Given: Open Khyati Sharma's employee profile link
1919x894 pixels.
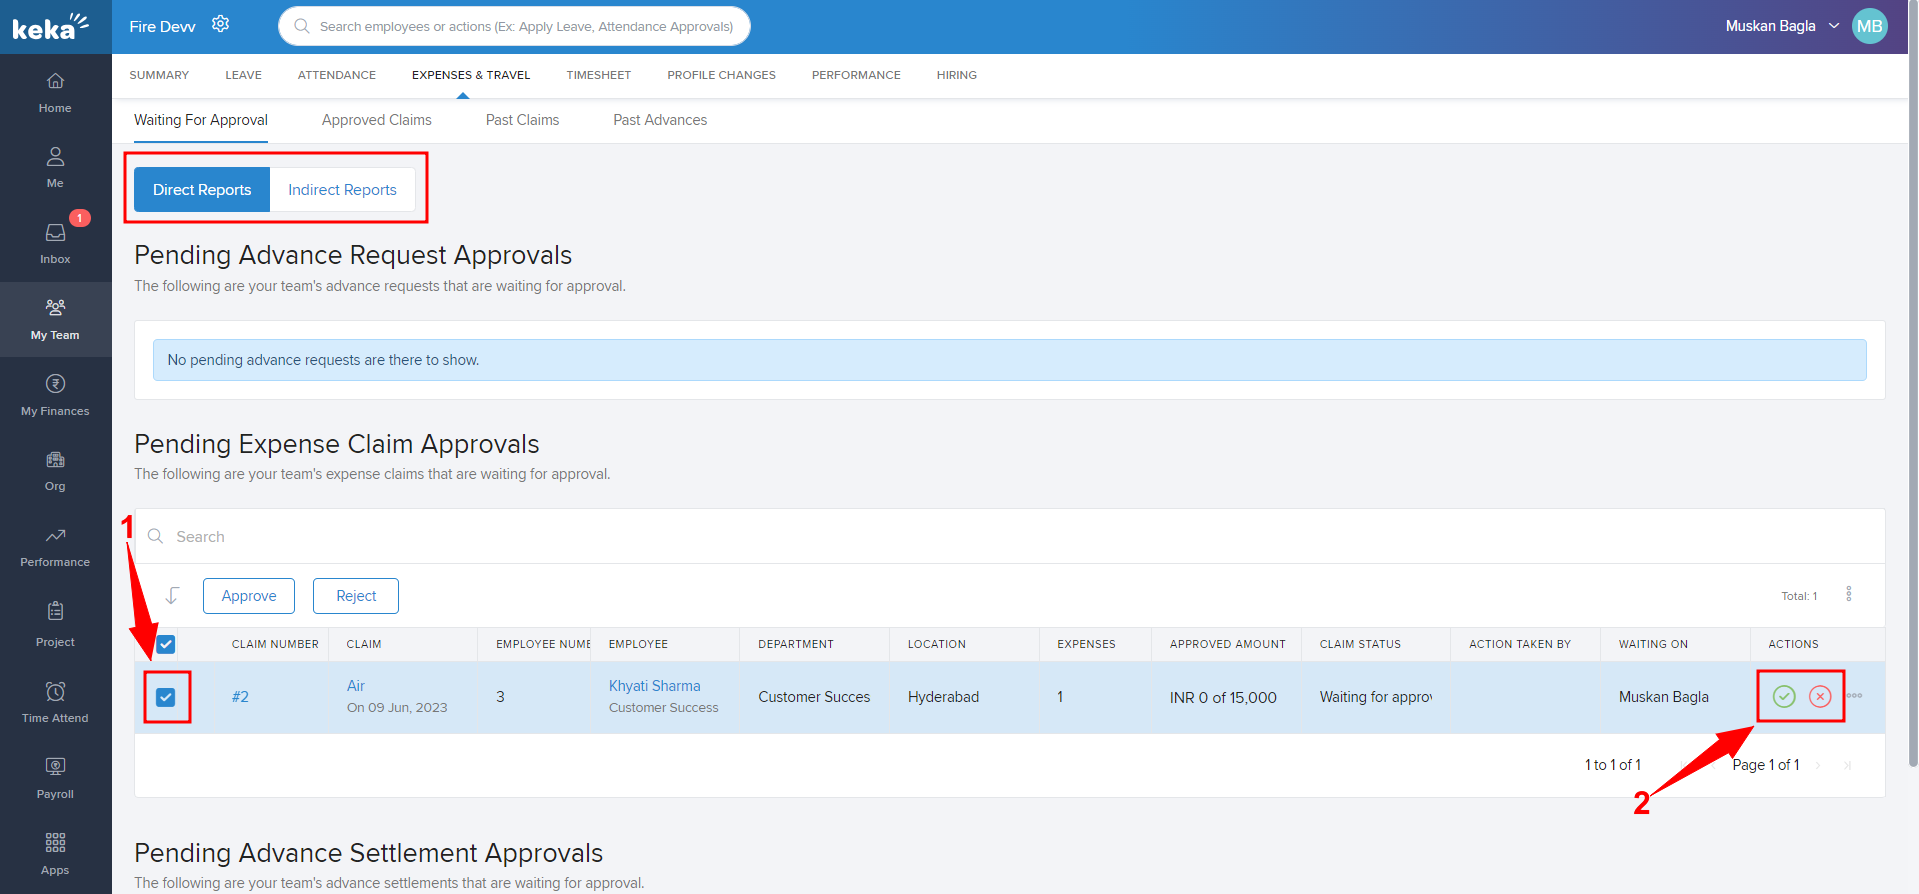Looking at the screenshot, I should coord(654,686).
